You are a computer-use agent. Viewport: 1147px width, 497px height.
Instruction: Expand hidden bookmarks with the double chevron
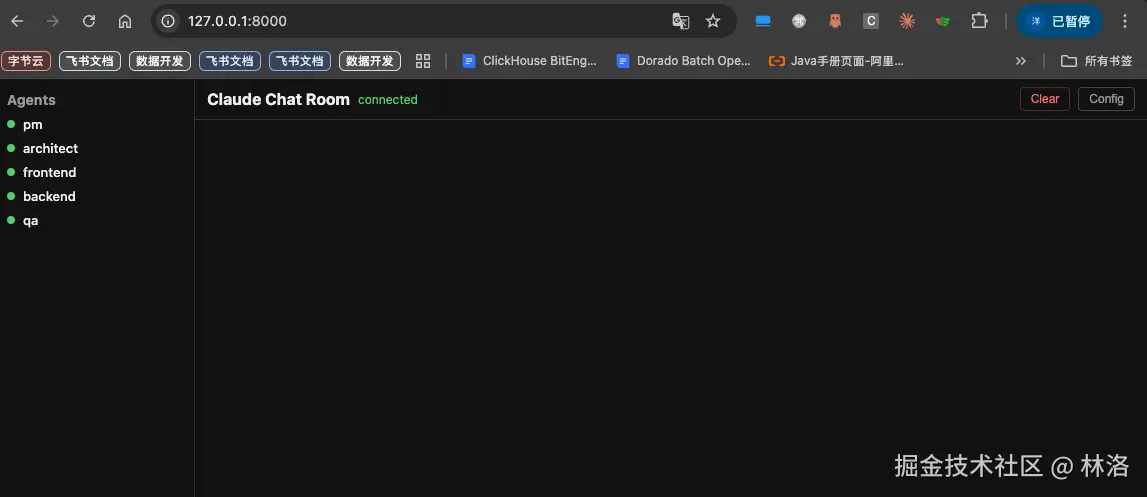1020,61
